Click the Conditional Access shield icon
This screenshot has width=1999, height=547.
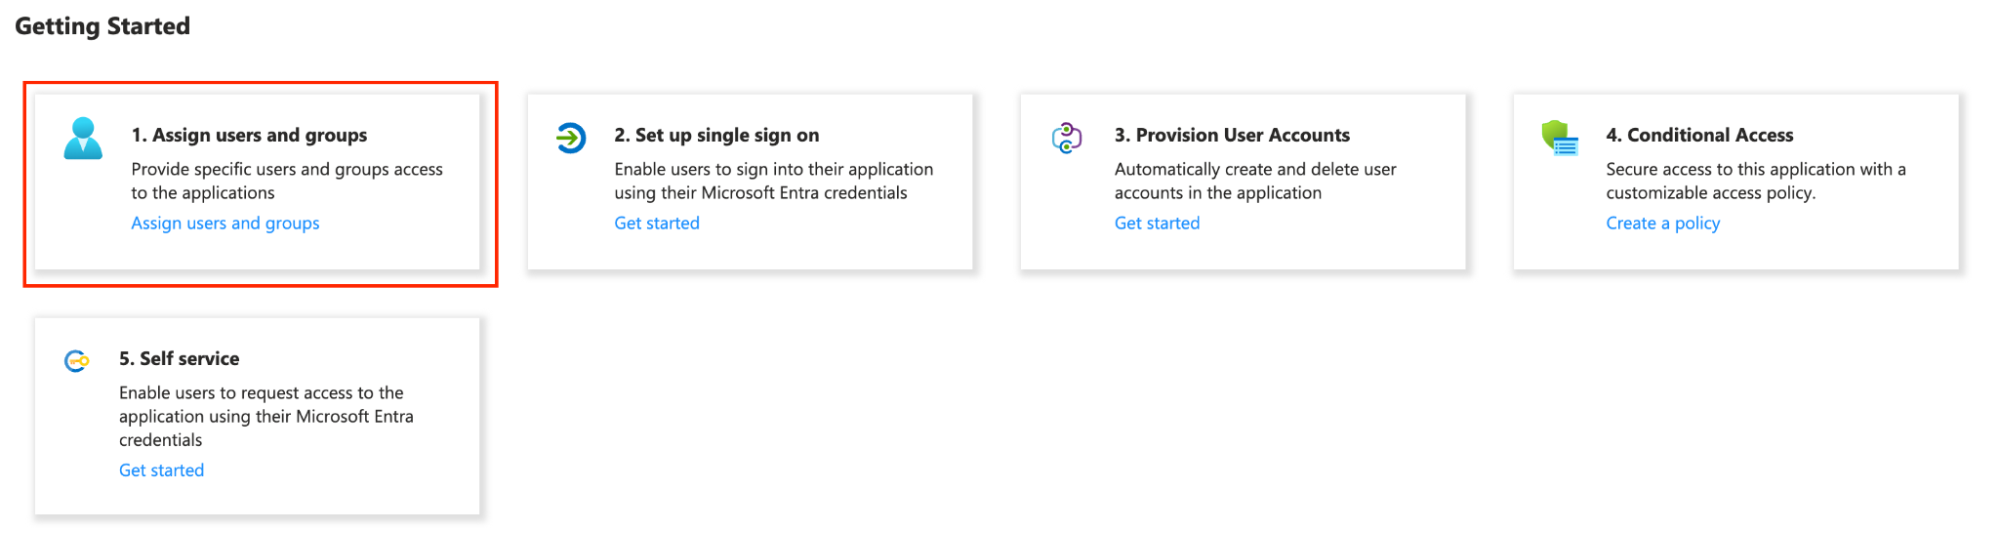click(x=1559, y=138)
